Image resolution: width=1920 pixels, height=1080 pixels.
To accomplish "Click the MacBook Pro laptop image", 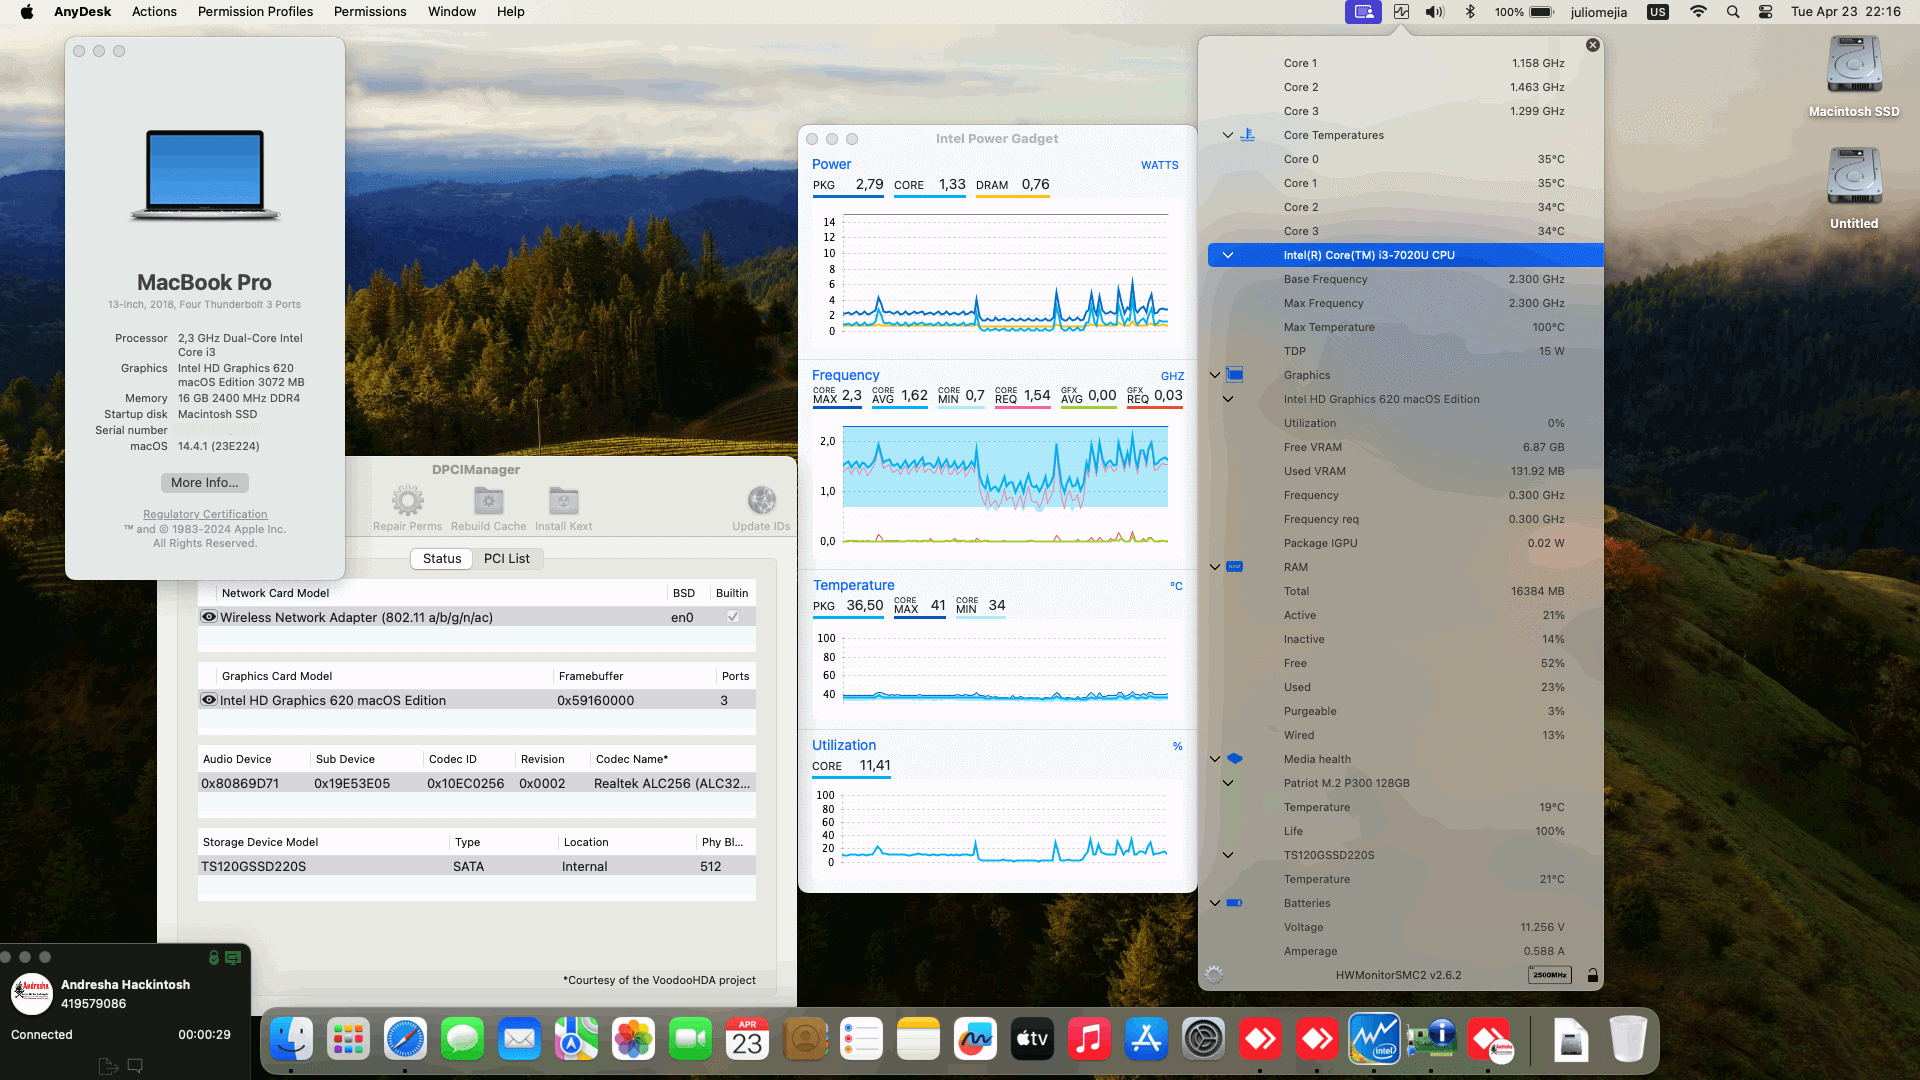I will point(205,175).
